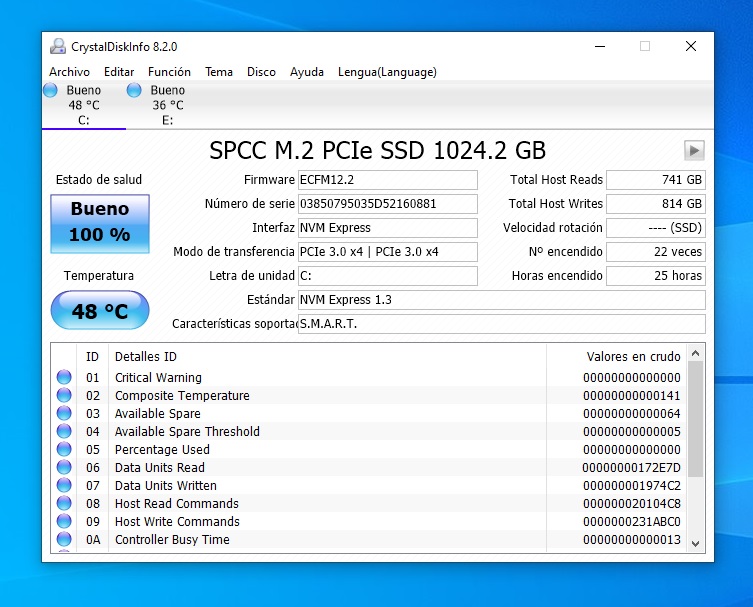
Task: Click status orb for Critical Warning row
Action: tap(64, 378)
